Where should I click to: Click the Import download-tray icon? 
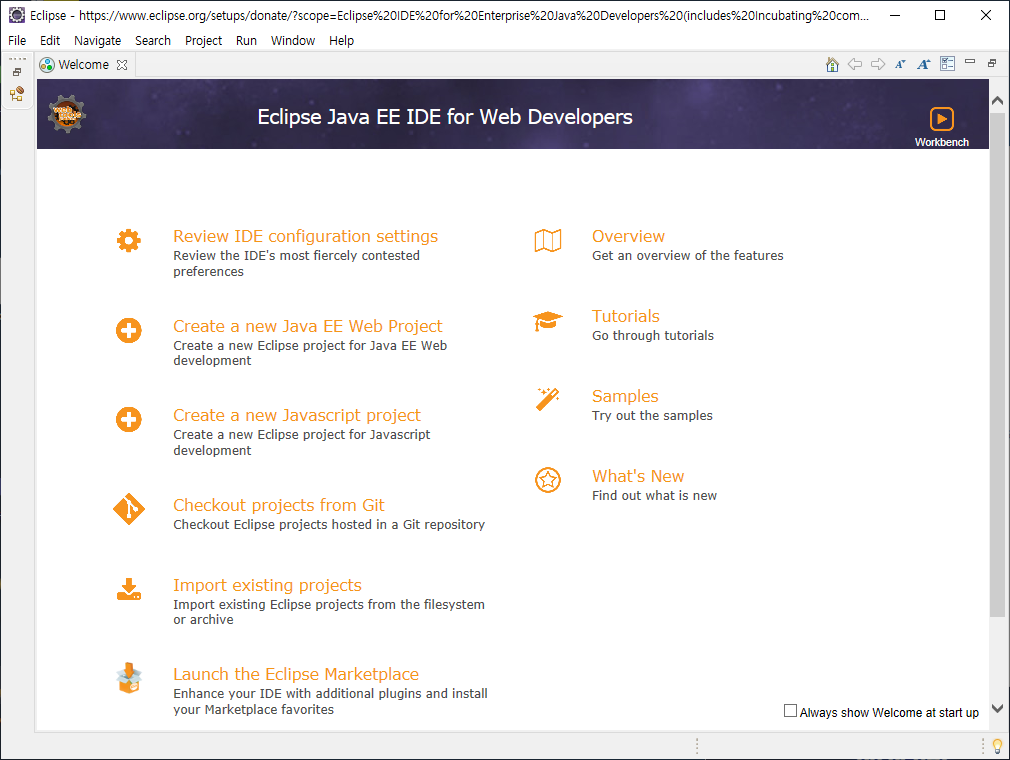pyautogui.click(x=129, y=589)
